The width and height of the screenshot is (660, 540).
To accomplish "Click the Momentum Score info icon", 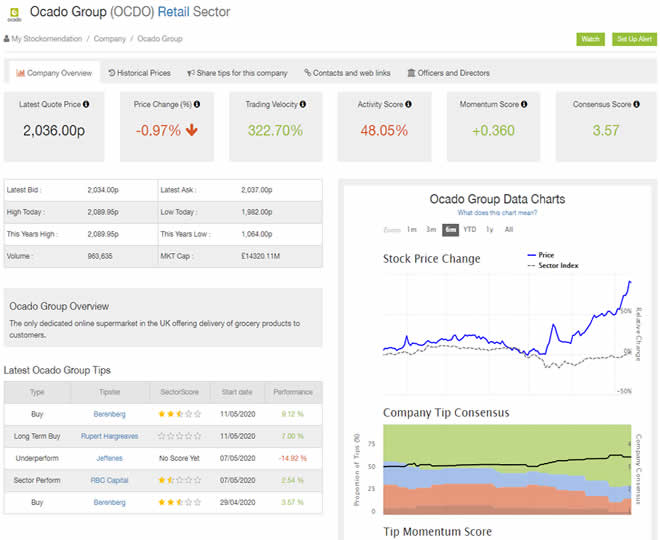I will 521,104.
